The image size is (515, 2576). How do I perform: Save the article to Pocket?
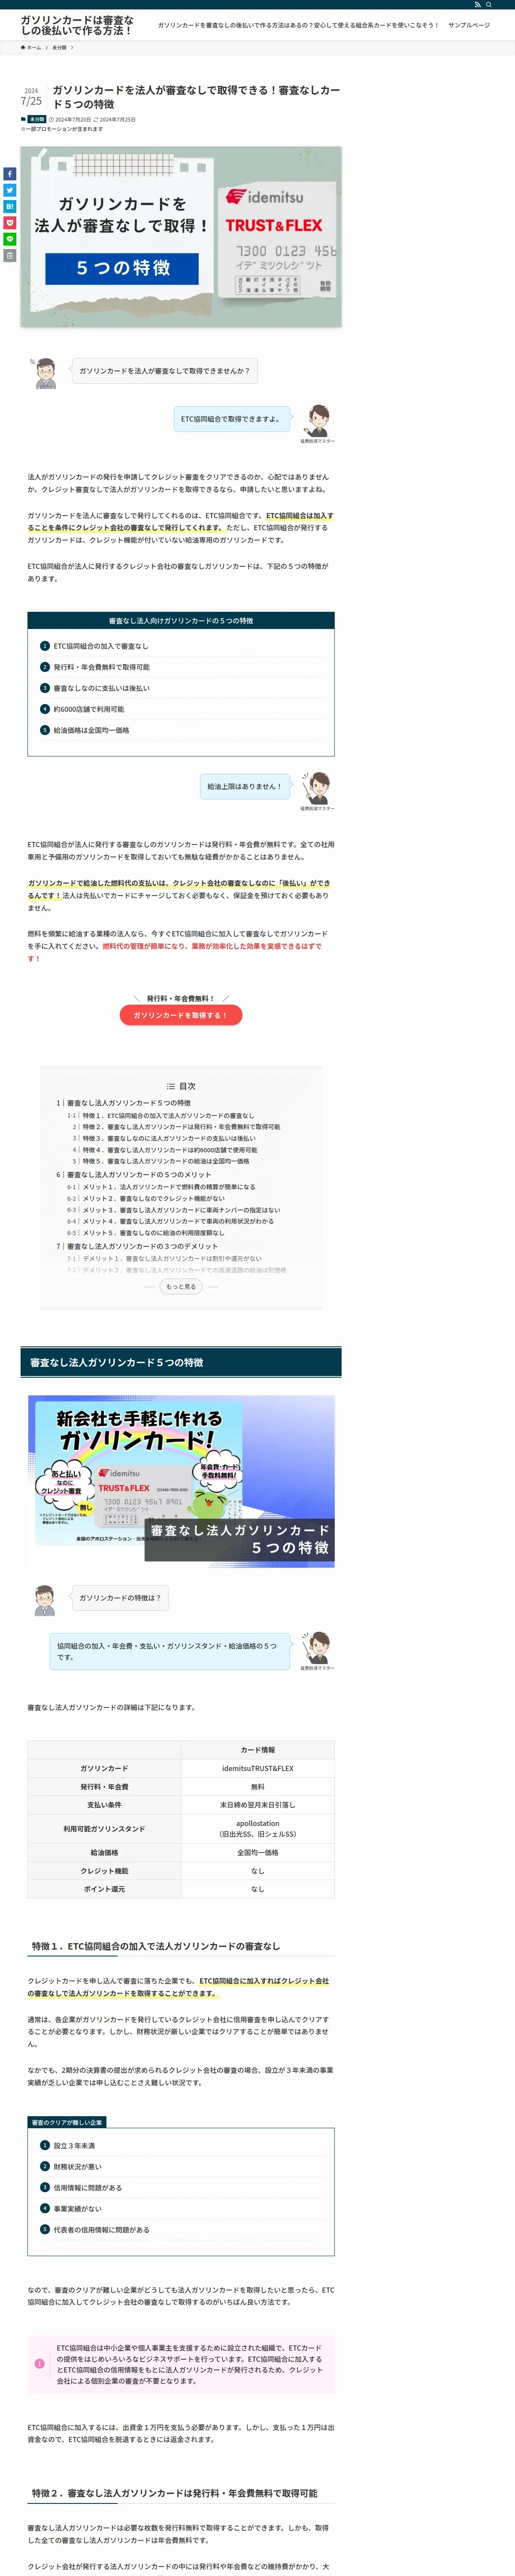(x=9, y=223)
